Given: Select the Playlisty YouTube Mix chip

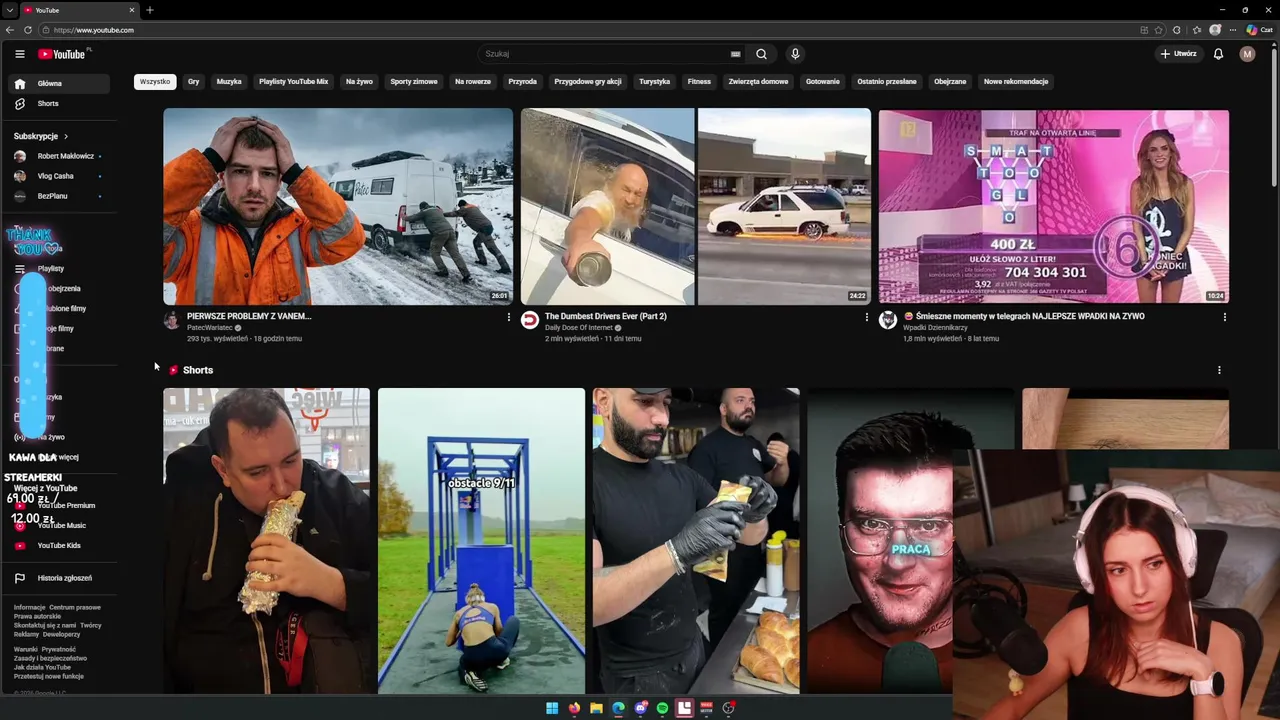Looking at the screenshot, I should click(294, 82).
